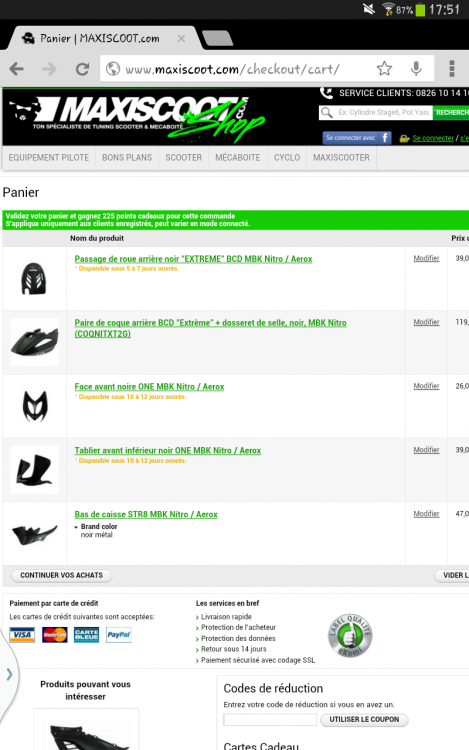Bookmark page with the star icon
Image resolution: width=469 pixels, height=750 pixels.
(x=384, y=69)
